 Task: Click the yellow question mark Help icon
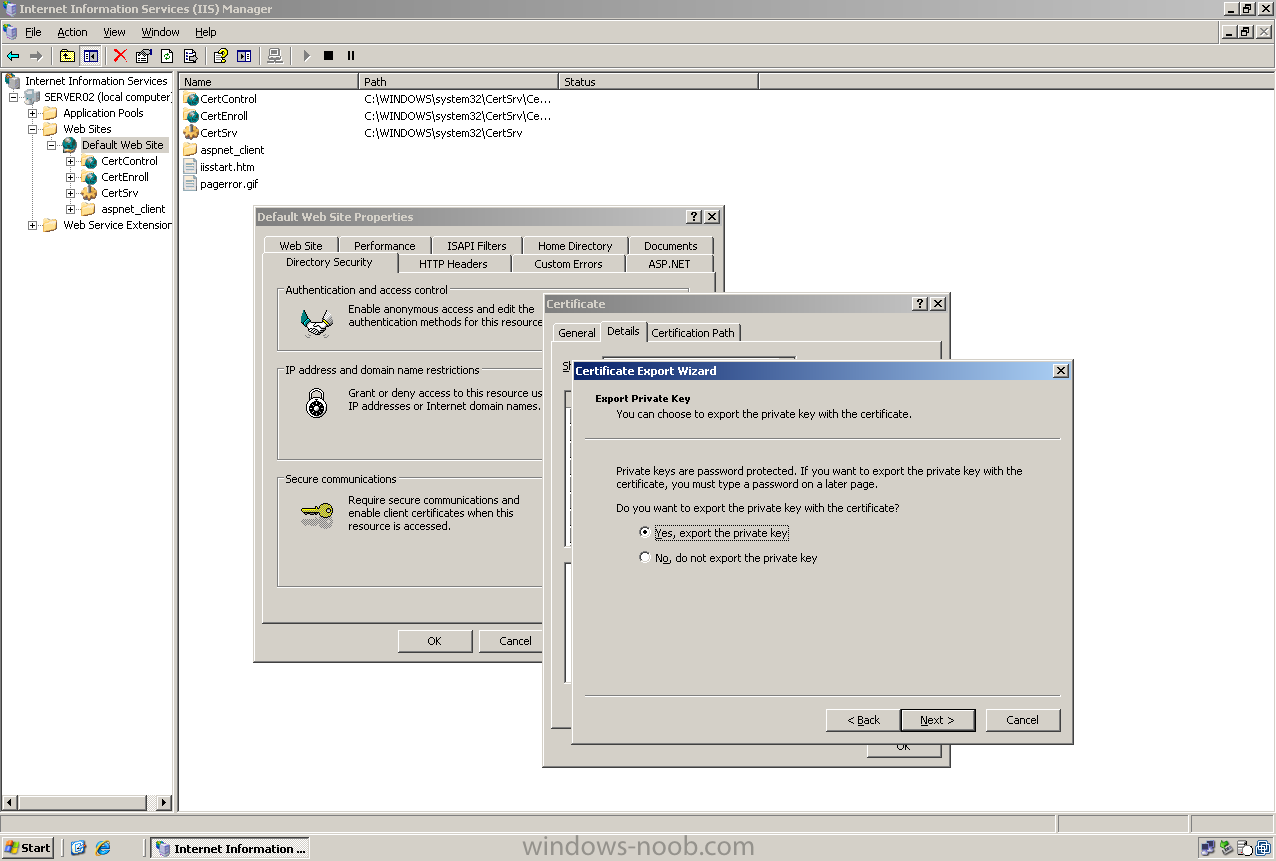(221, 56)
